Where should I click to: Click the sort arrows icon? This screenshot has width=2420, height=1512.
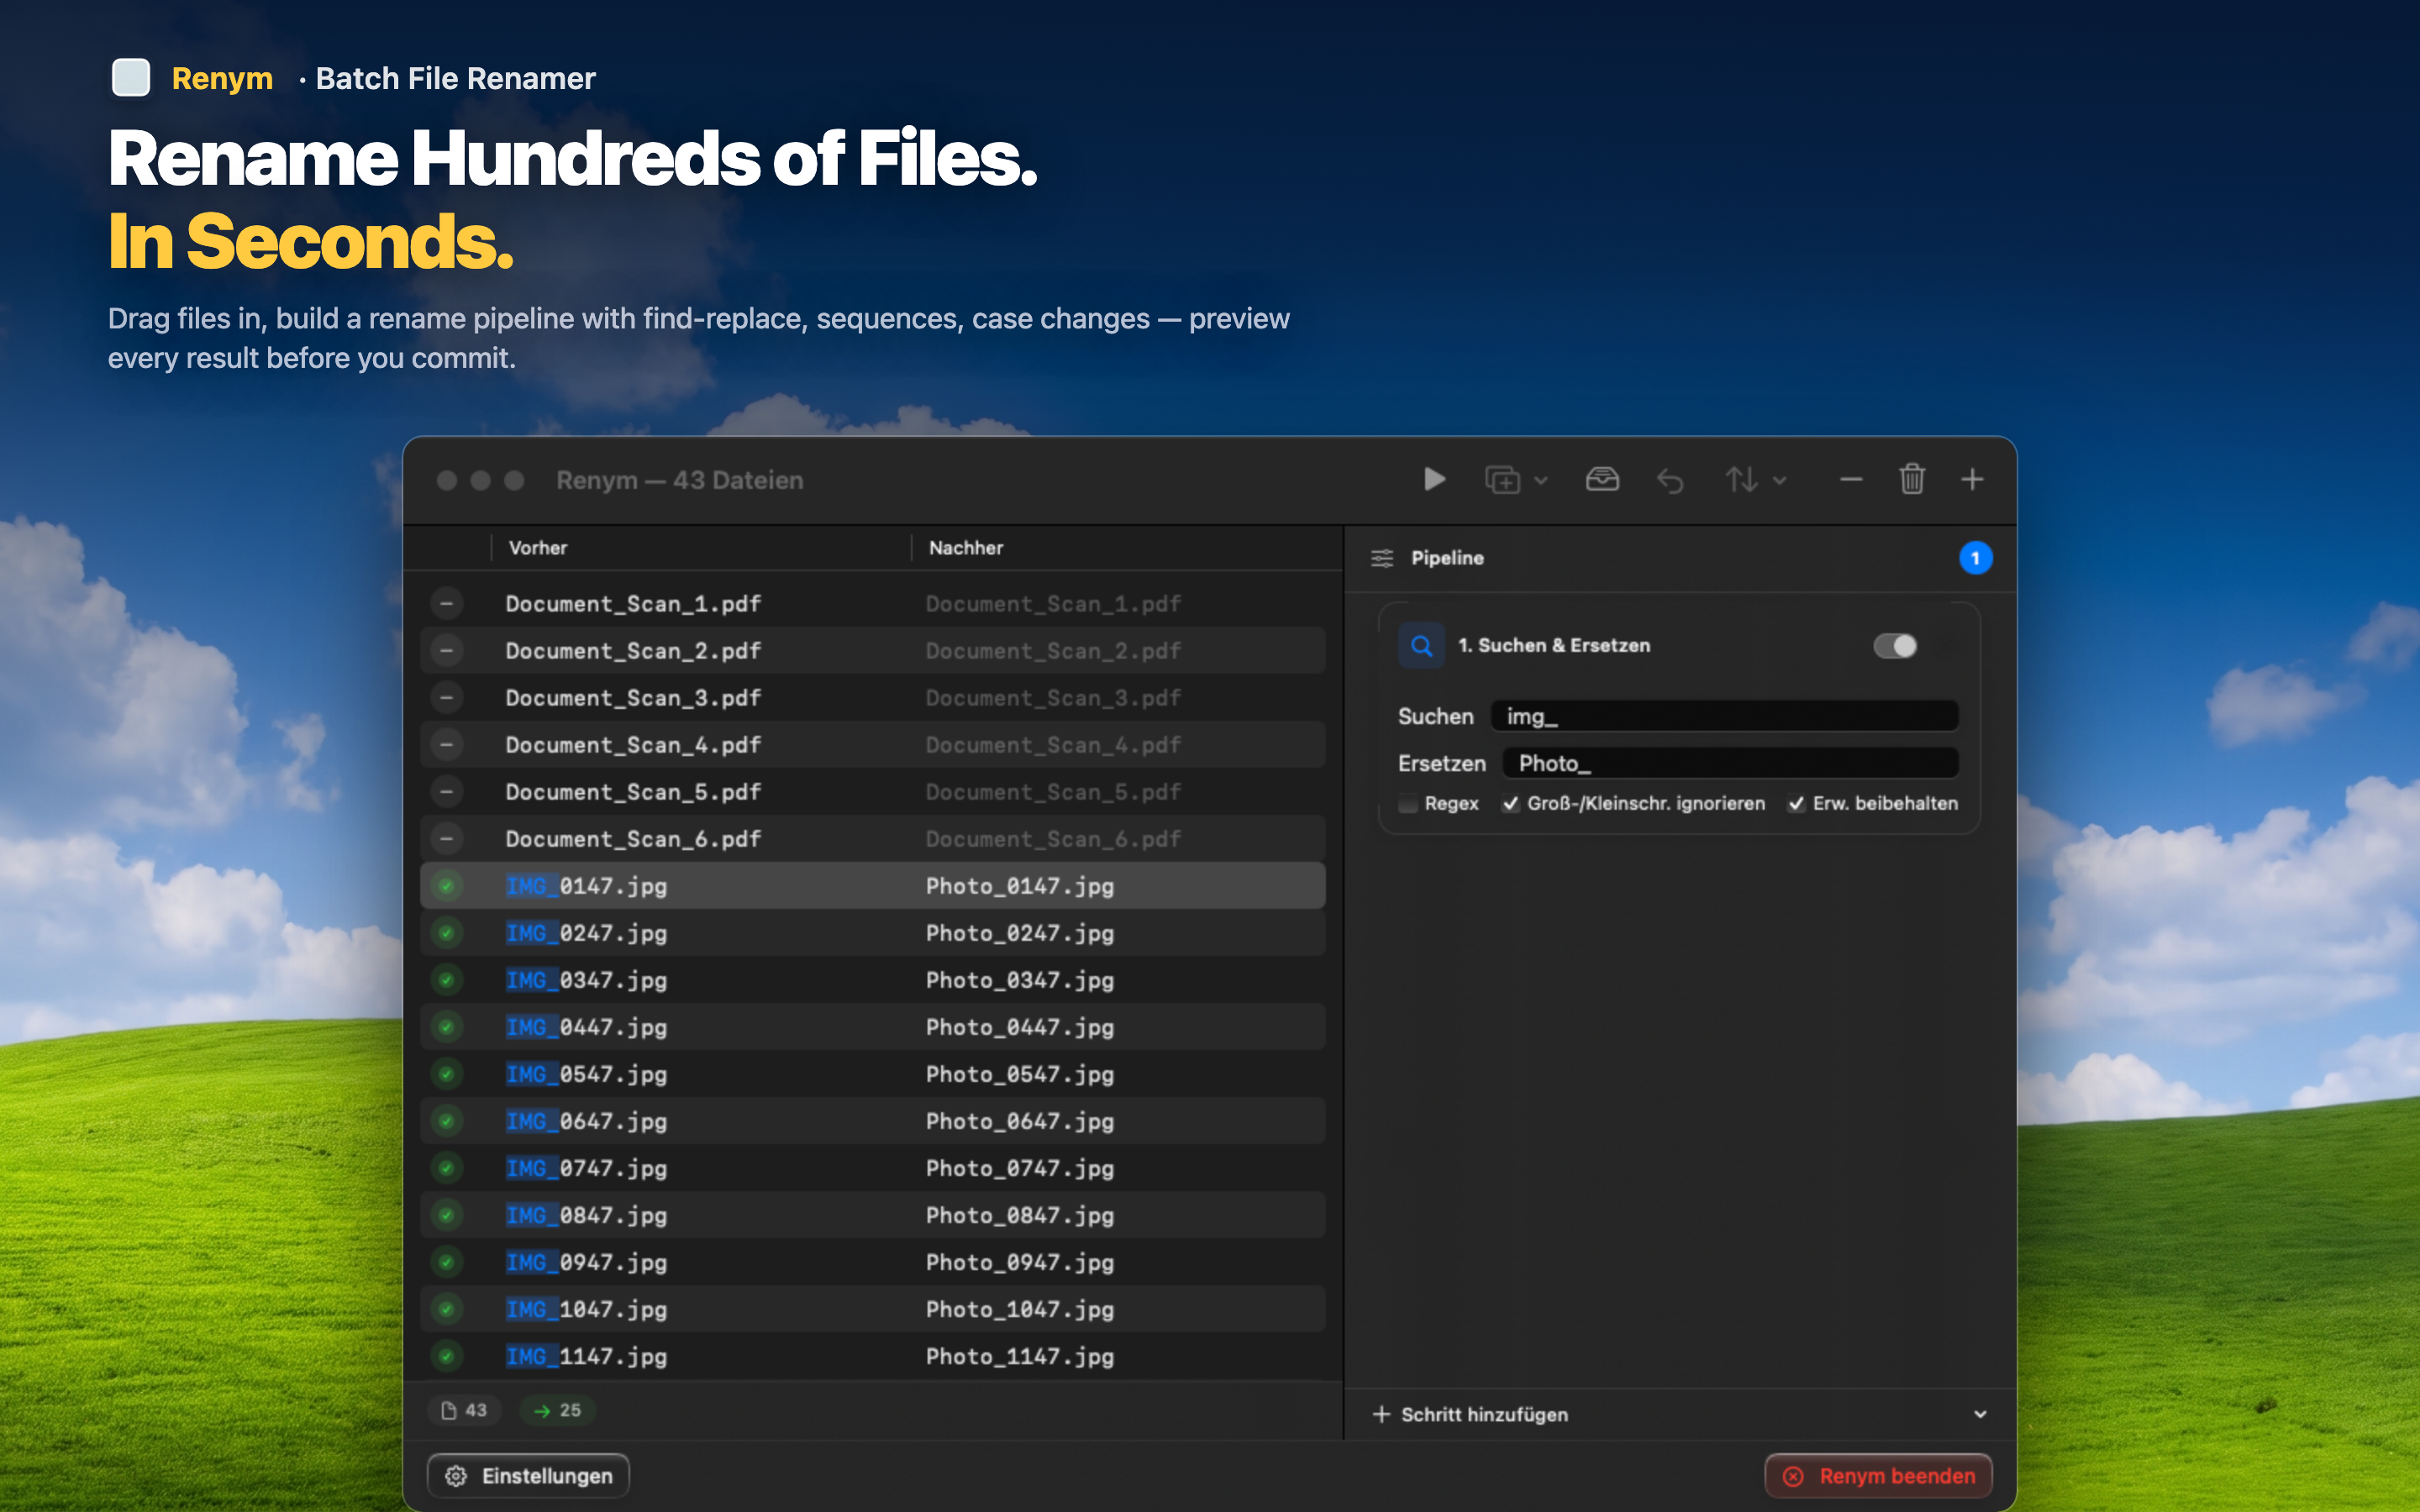[1742, 480]
